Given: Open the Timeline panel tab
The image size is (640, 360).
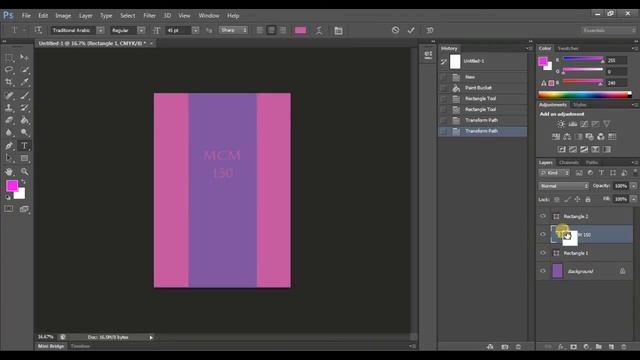Looking at the screenshot, I should (80, 346).
